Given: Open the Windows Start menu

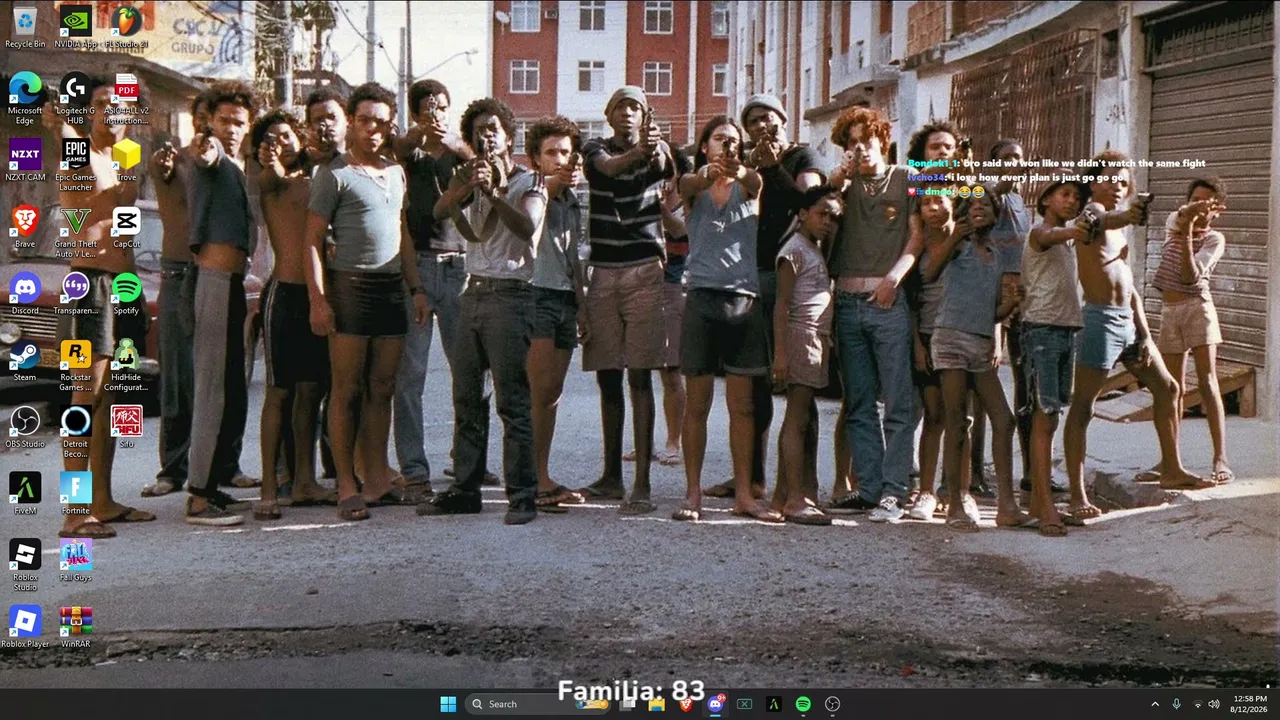Looking at the screenshot, I should point(448,704).
